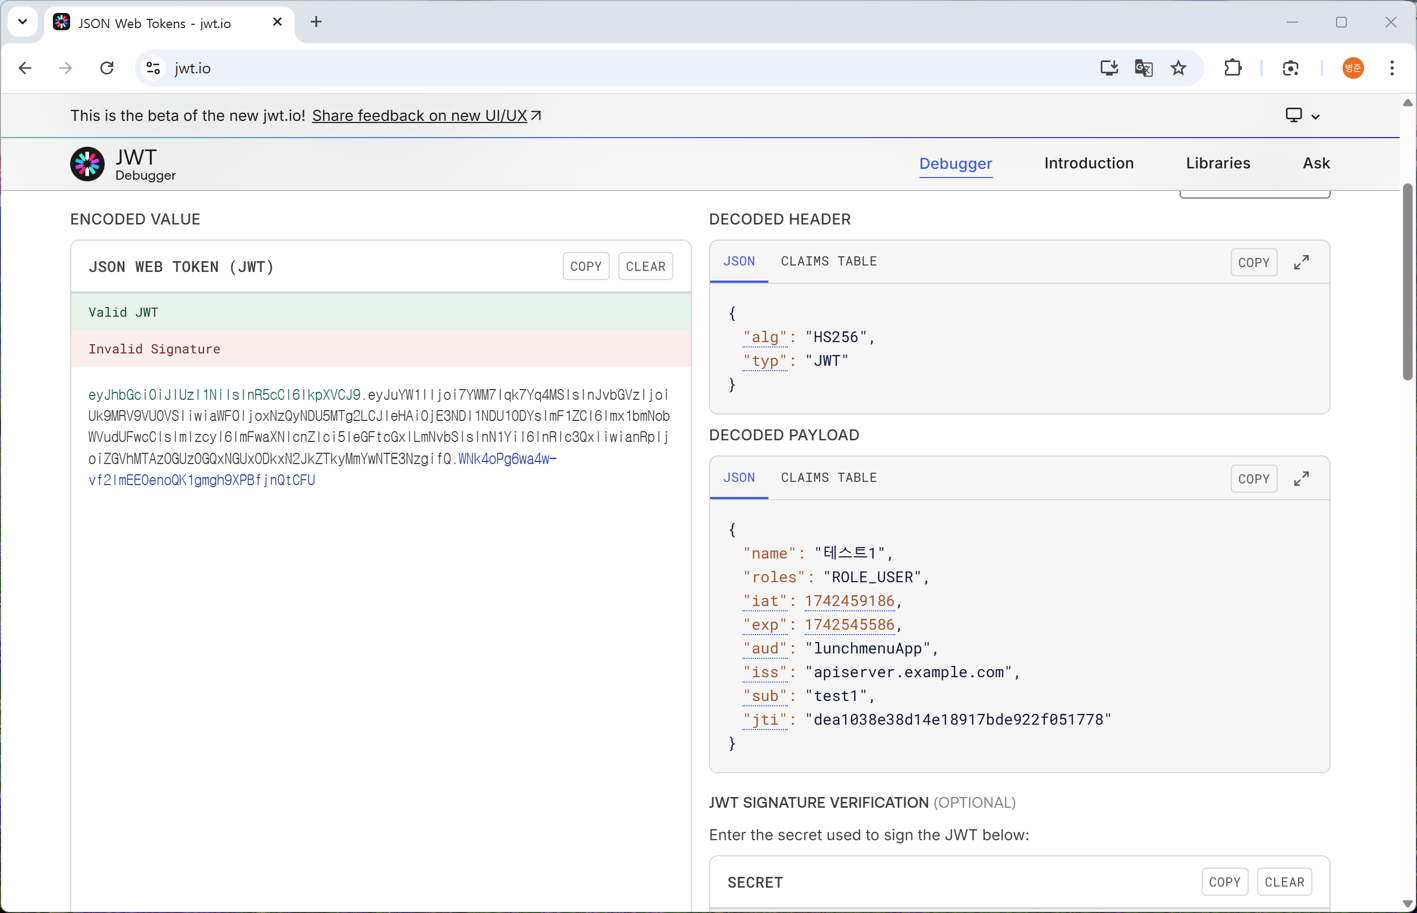This screenshot has width=1417, height=913.
Task: Click the translate page icon
Action: [1144, 68]
